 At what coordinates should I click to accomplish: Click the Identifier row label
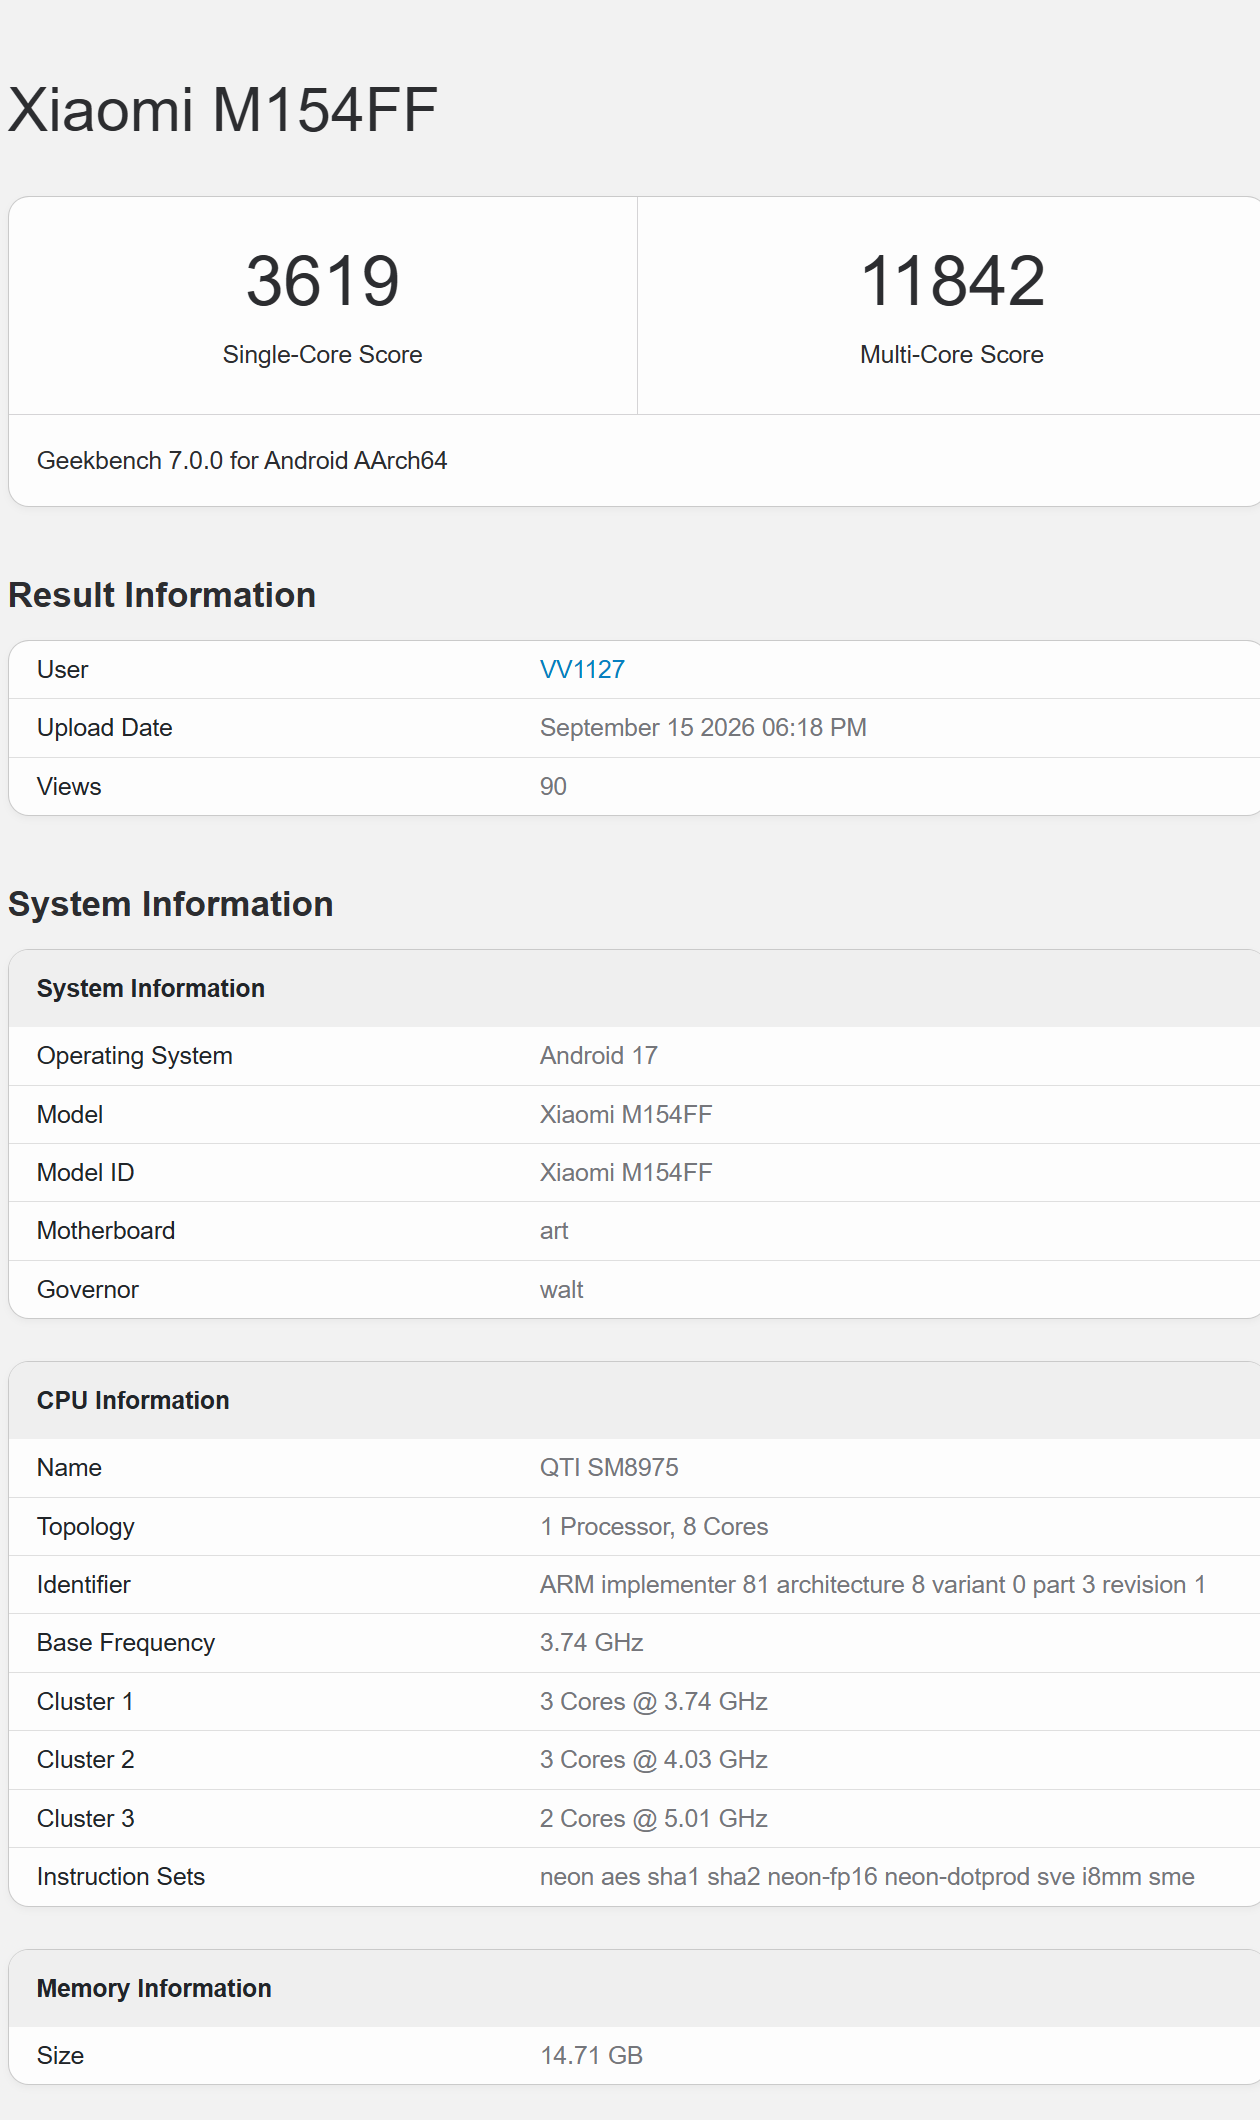(x=84, y=1584)
